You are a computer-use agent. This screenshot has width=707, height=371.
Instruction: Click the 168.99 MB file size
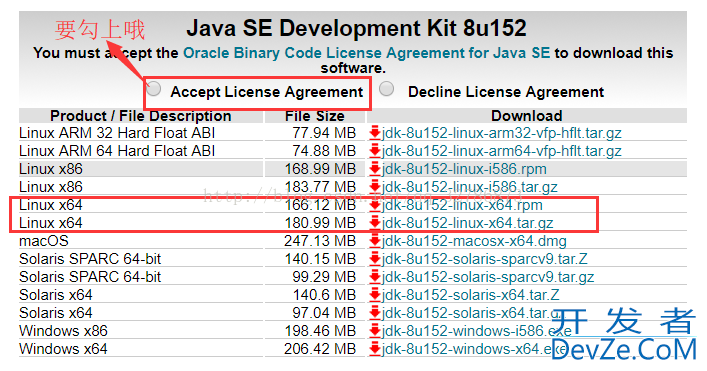(320, 169)
